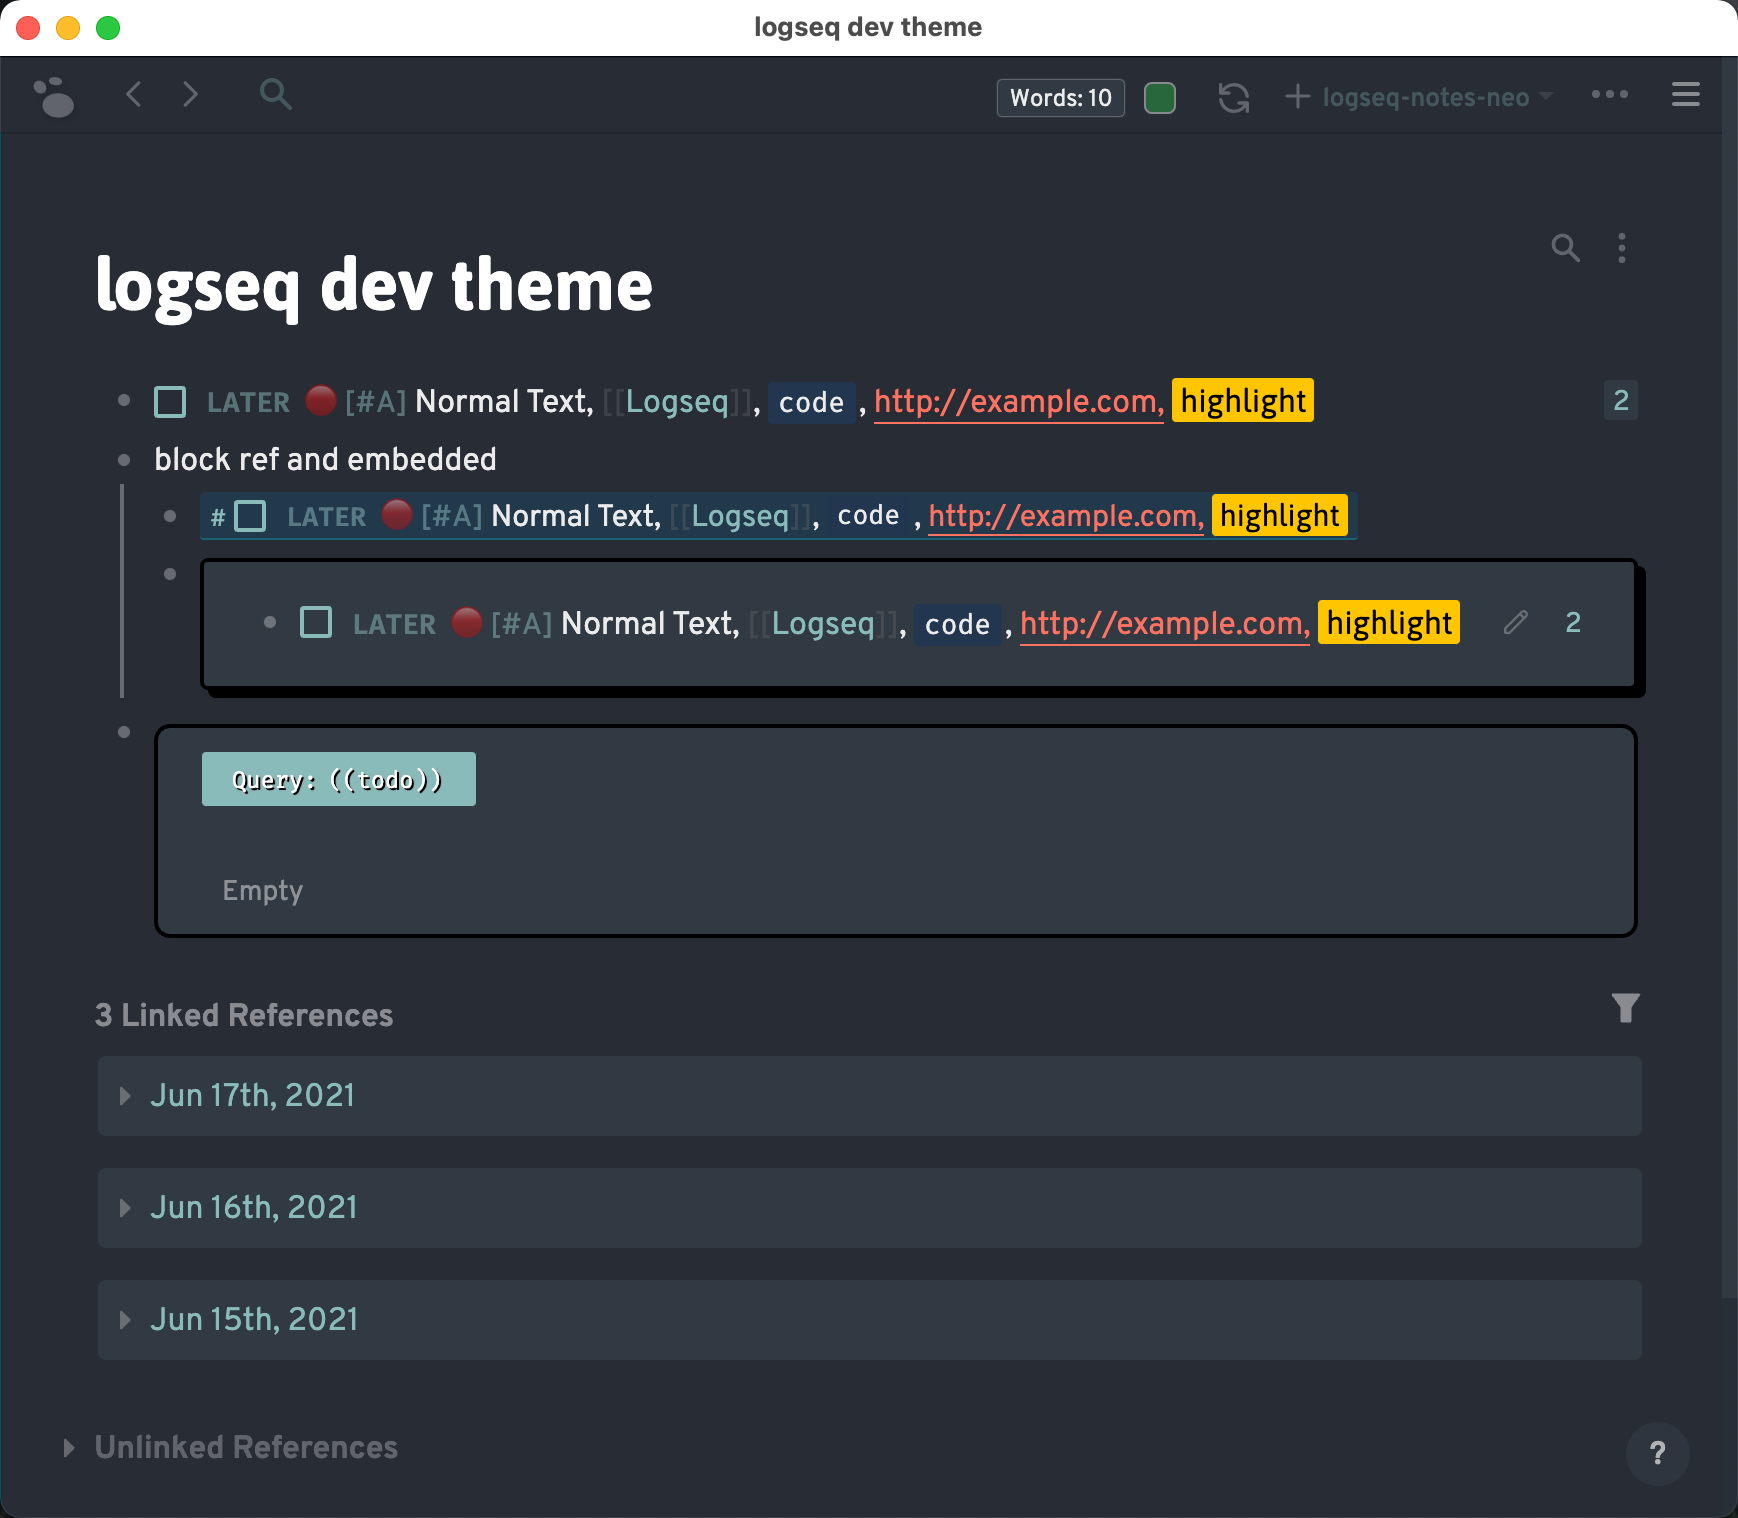Expand the Unlinked References section

(69, 1448)
